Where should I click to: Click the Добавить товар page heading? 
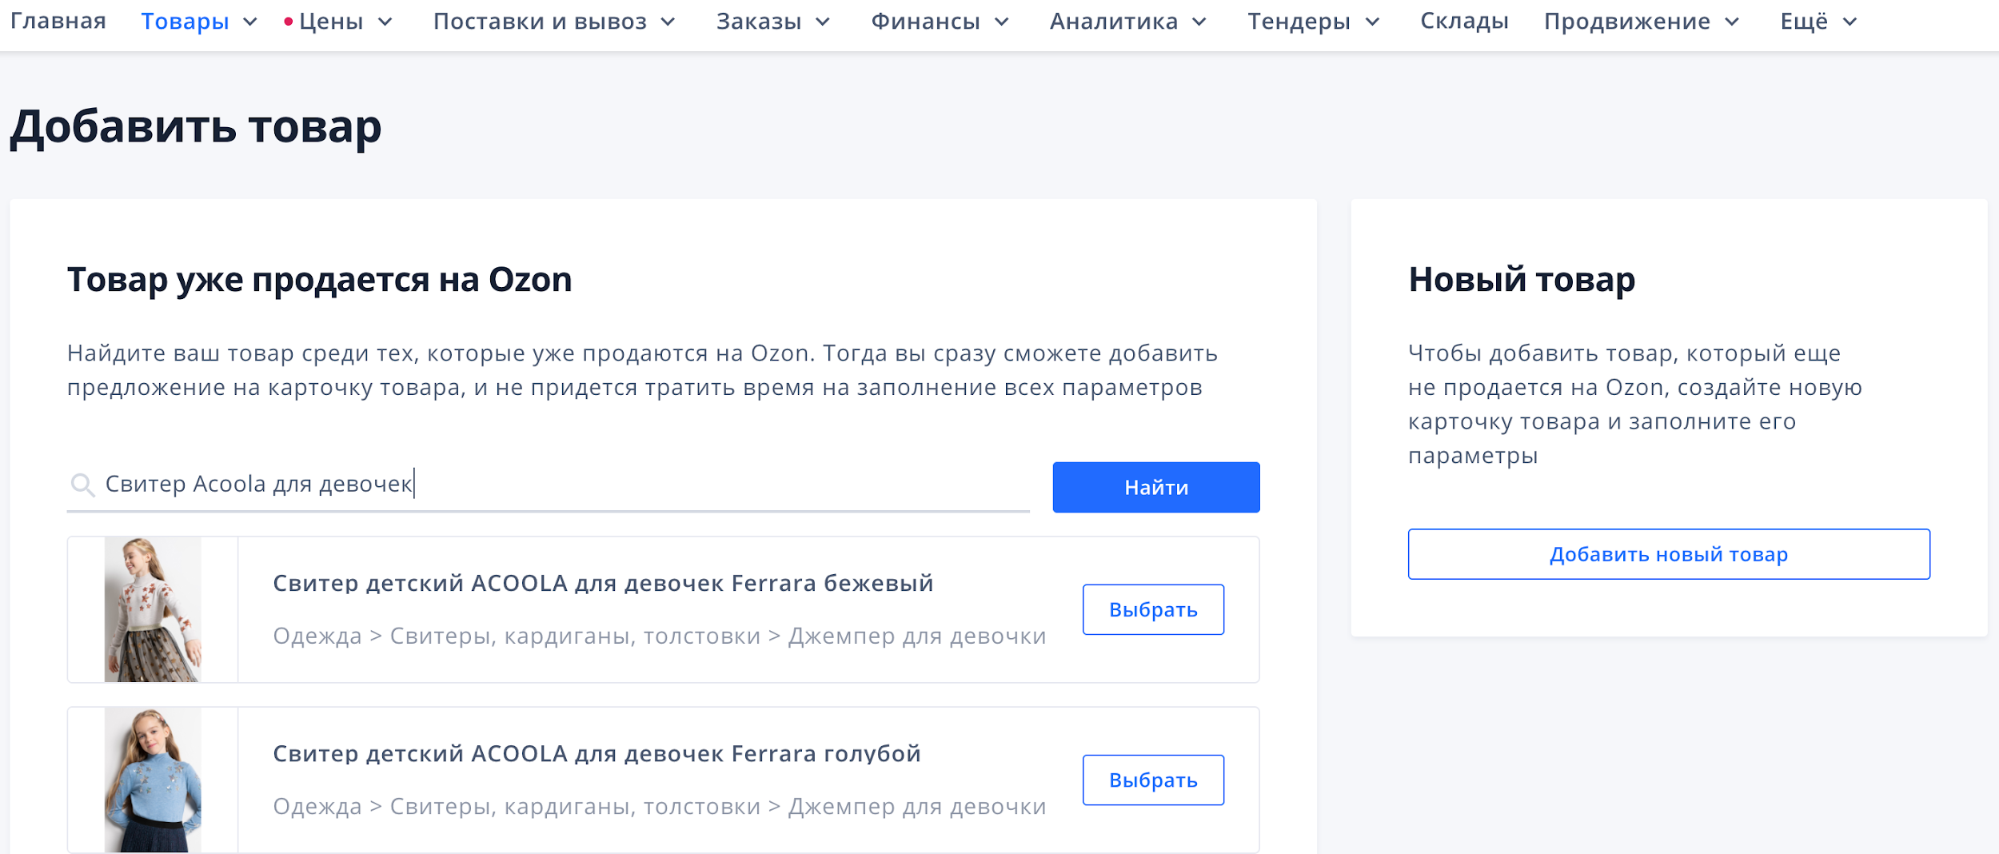(x=196, y=128)
